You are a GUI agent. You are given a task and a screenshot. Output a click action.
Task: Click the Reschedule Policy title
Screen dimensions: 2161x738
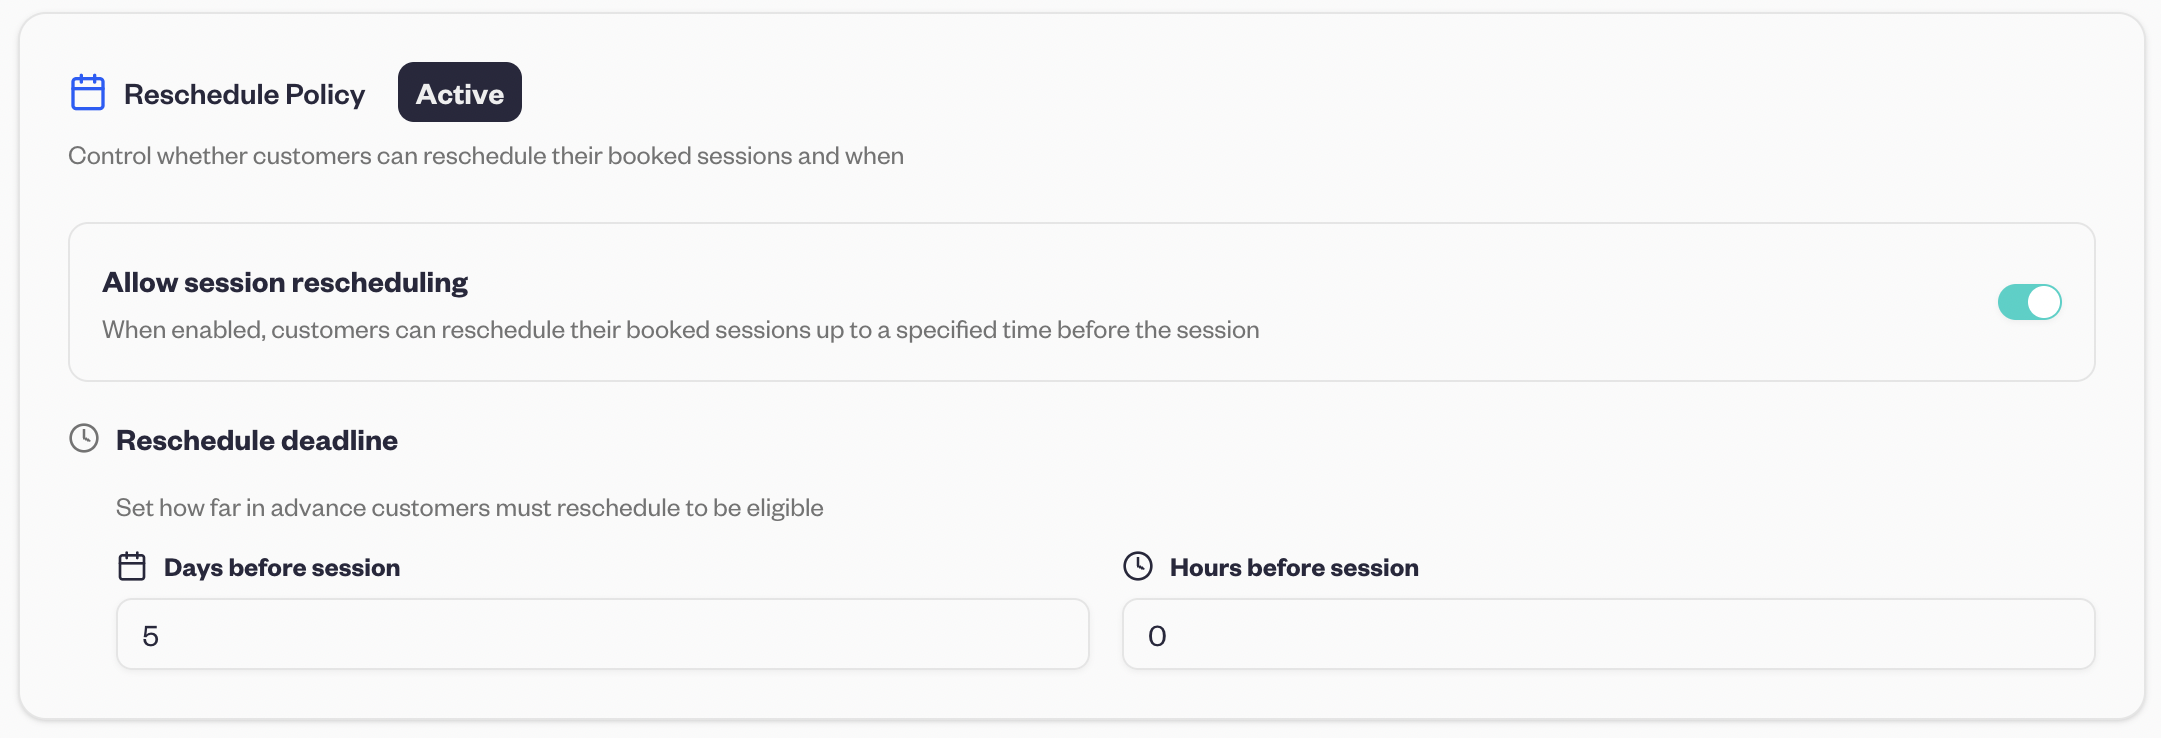244,94
